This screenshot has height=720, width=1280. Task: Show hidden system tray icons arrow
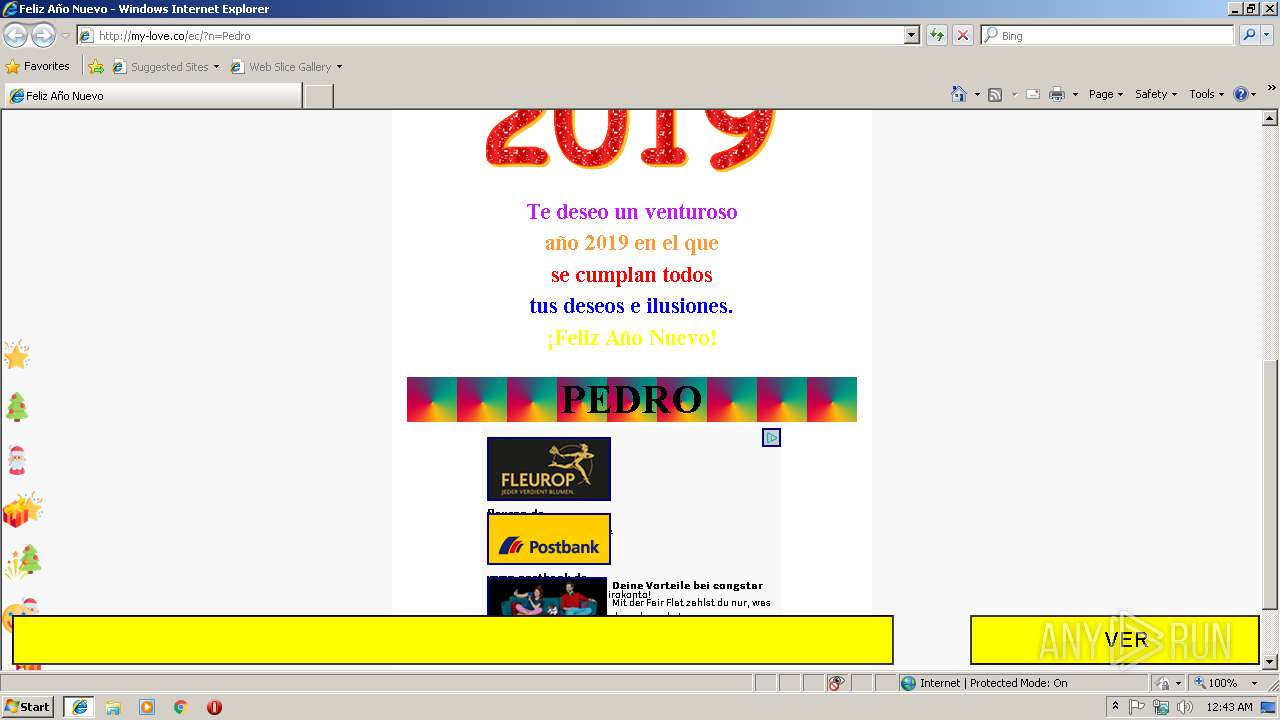click(x=1115, y=707)
